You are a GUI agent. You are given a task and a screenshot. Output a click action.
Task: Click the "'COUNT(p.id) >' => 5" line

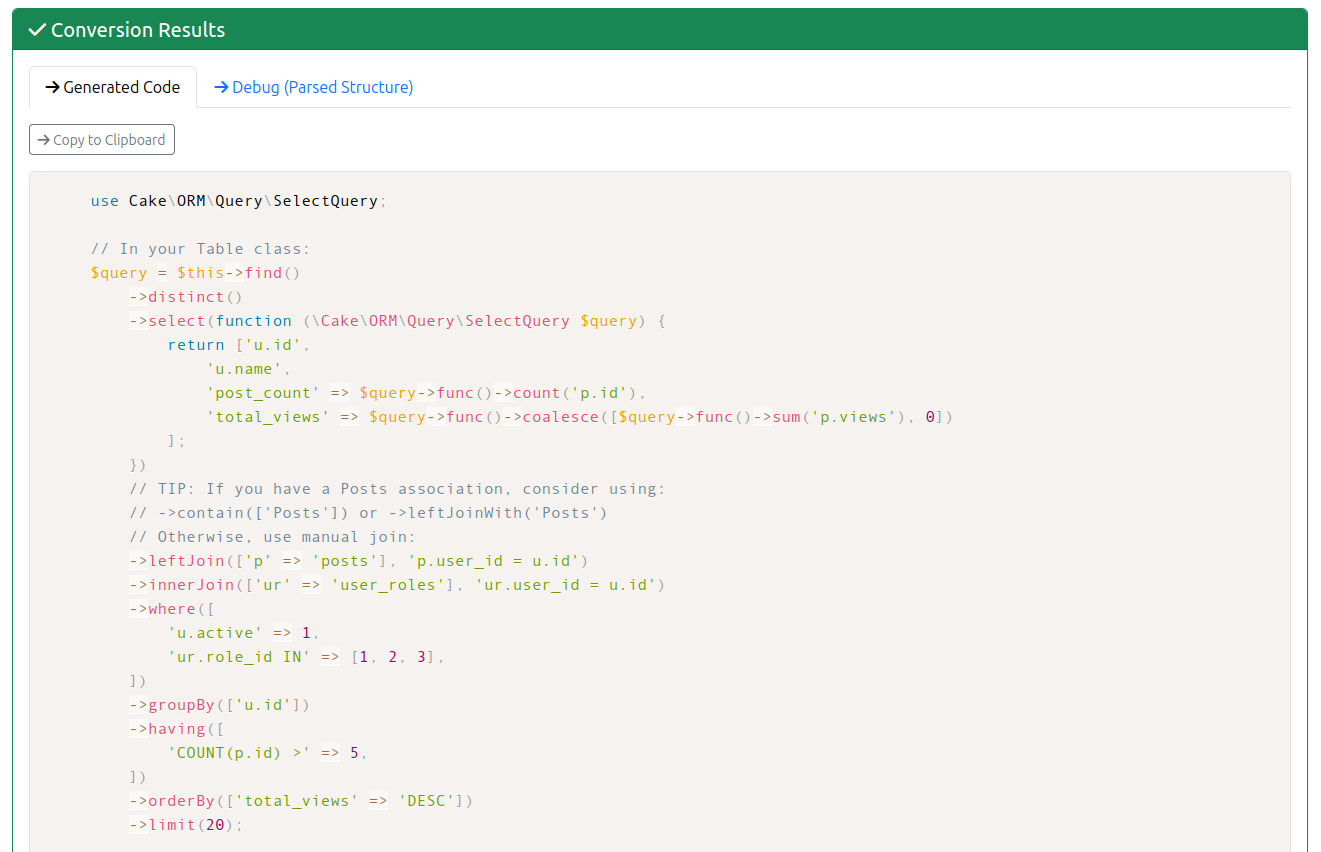point(268,753)
